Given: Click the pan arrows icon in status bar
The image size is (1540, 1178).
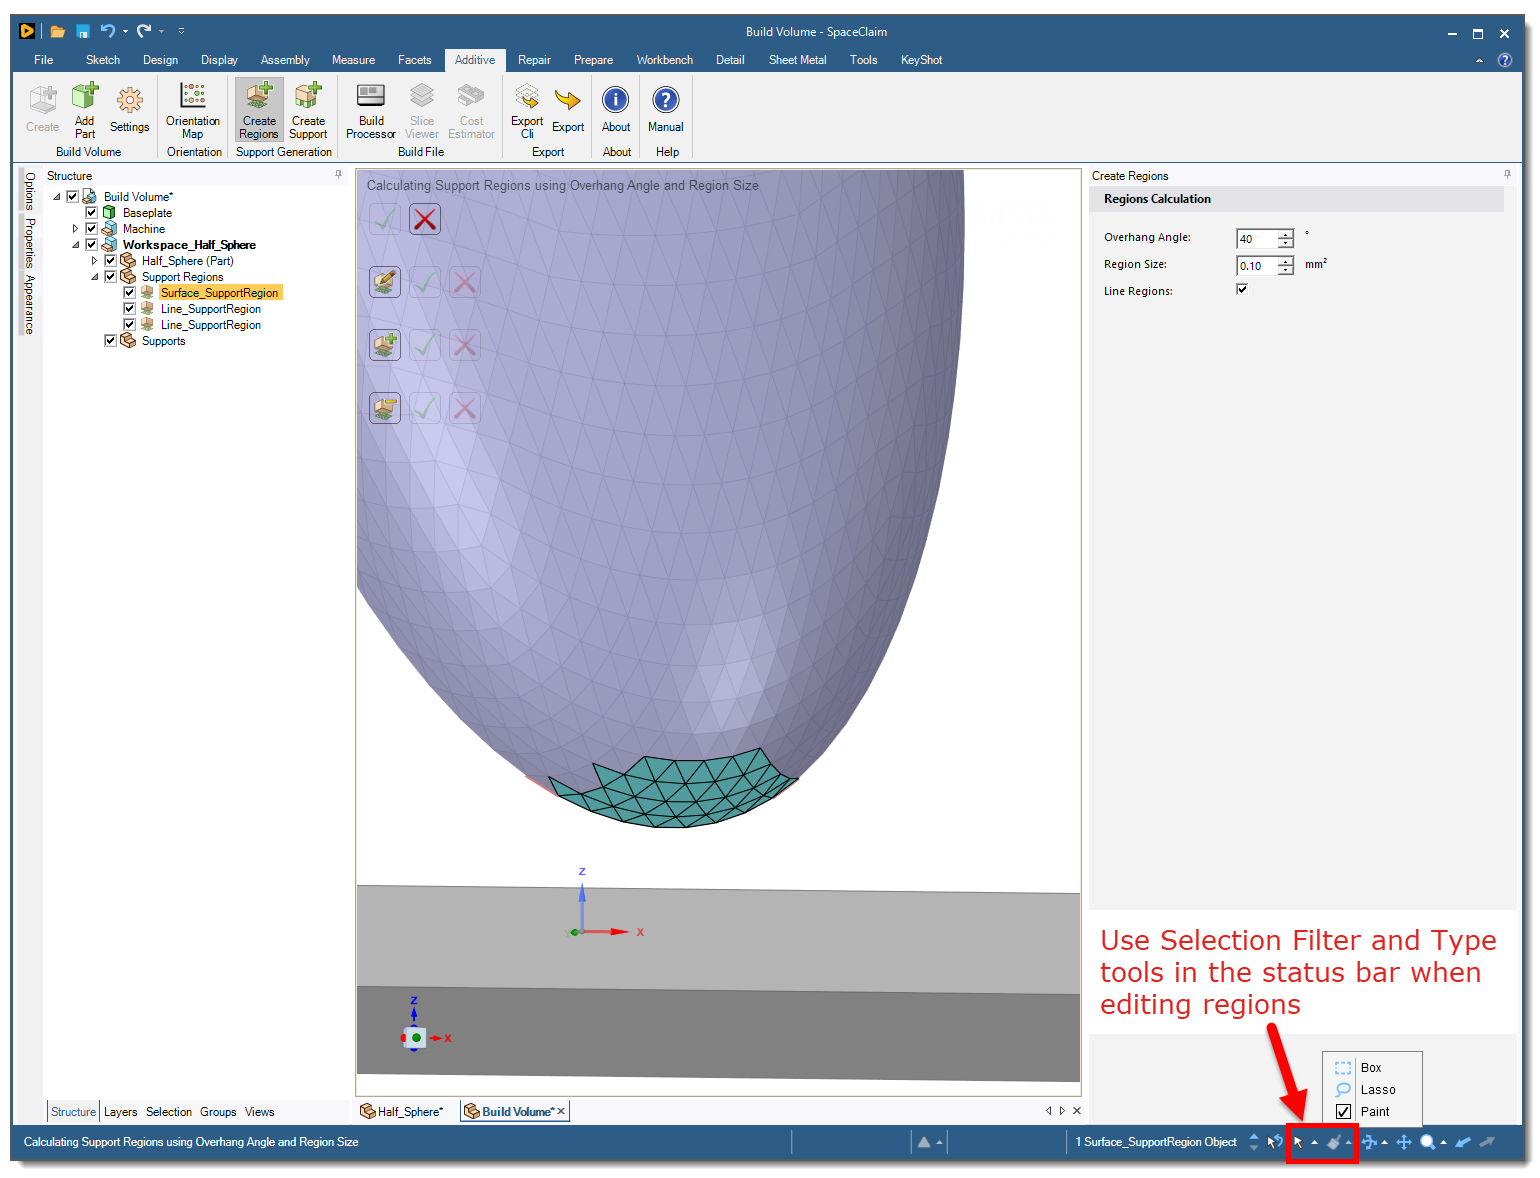Looking at the screenshot, I should (1404, 1142).
